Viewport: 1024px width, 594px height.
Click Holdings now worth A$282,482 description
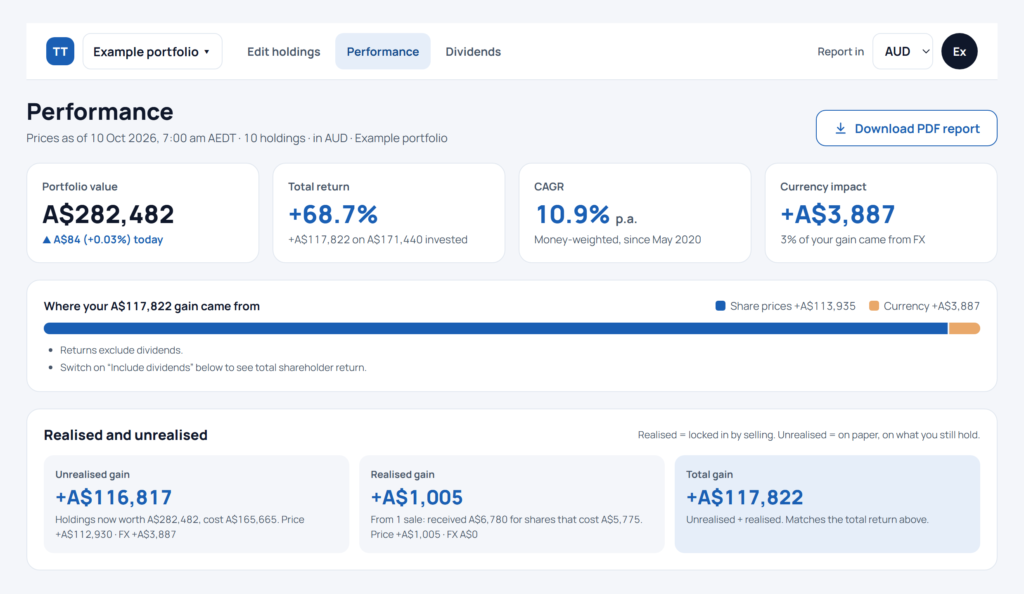pos(180,527)
